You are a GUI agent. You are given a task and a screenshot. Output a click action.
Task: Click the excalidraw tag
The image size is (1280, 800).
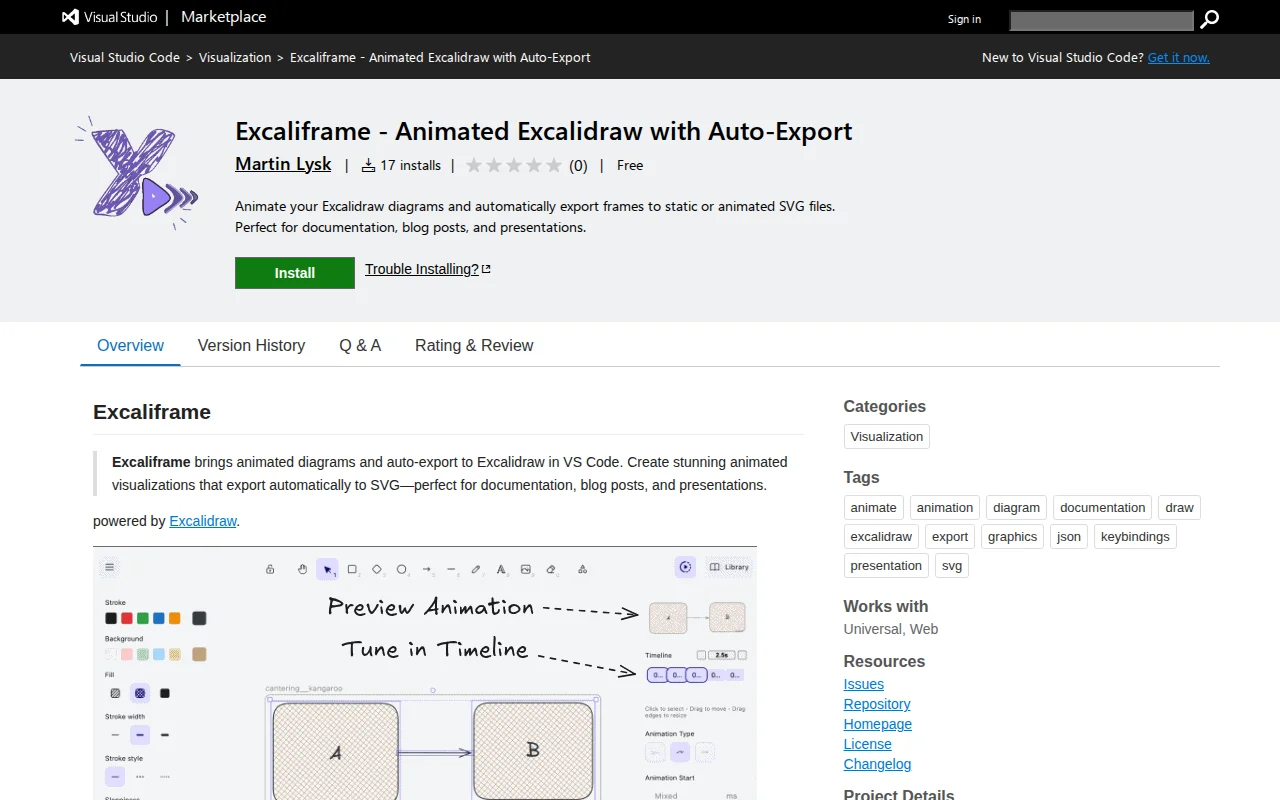[x=881, y=536]
